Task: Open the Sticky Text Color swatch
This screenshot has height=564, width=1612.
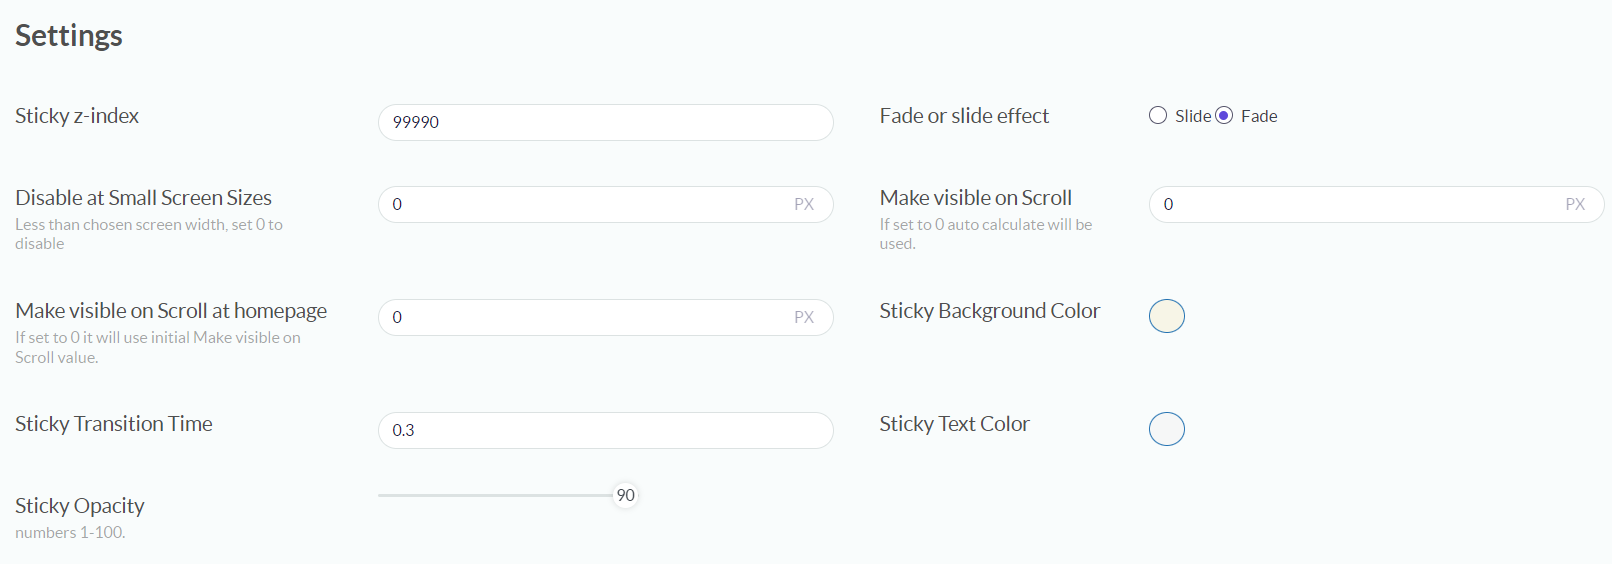Action: pos(1167,429)
